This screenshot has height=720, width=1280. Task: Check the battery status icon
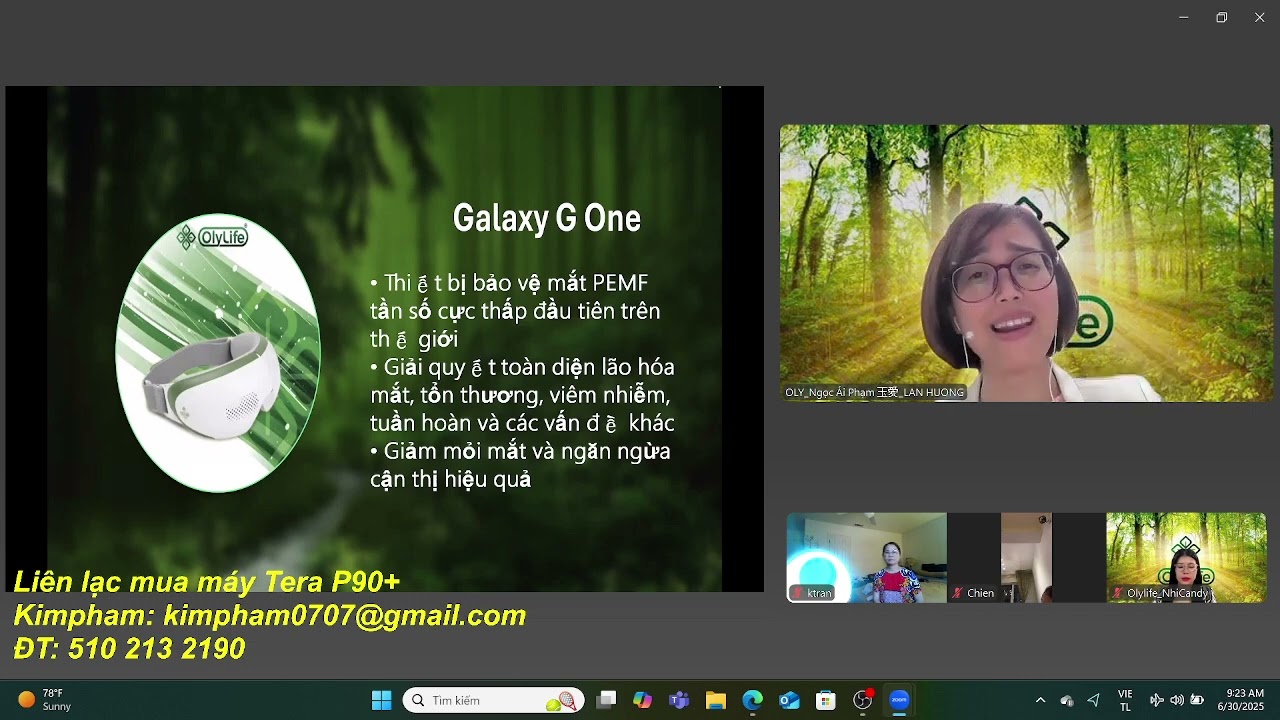1197,700
